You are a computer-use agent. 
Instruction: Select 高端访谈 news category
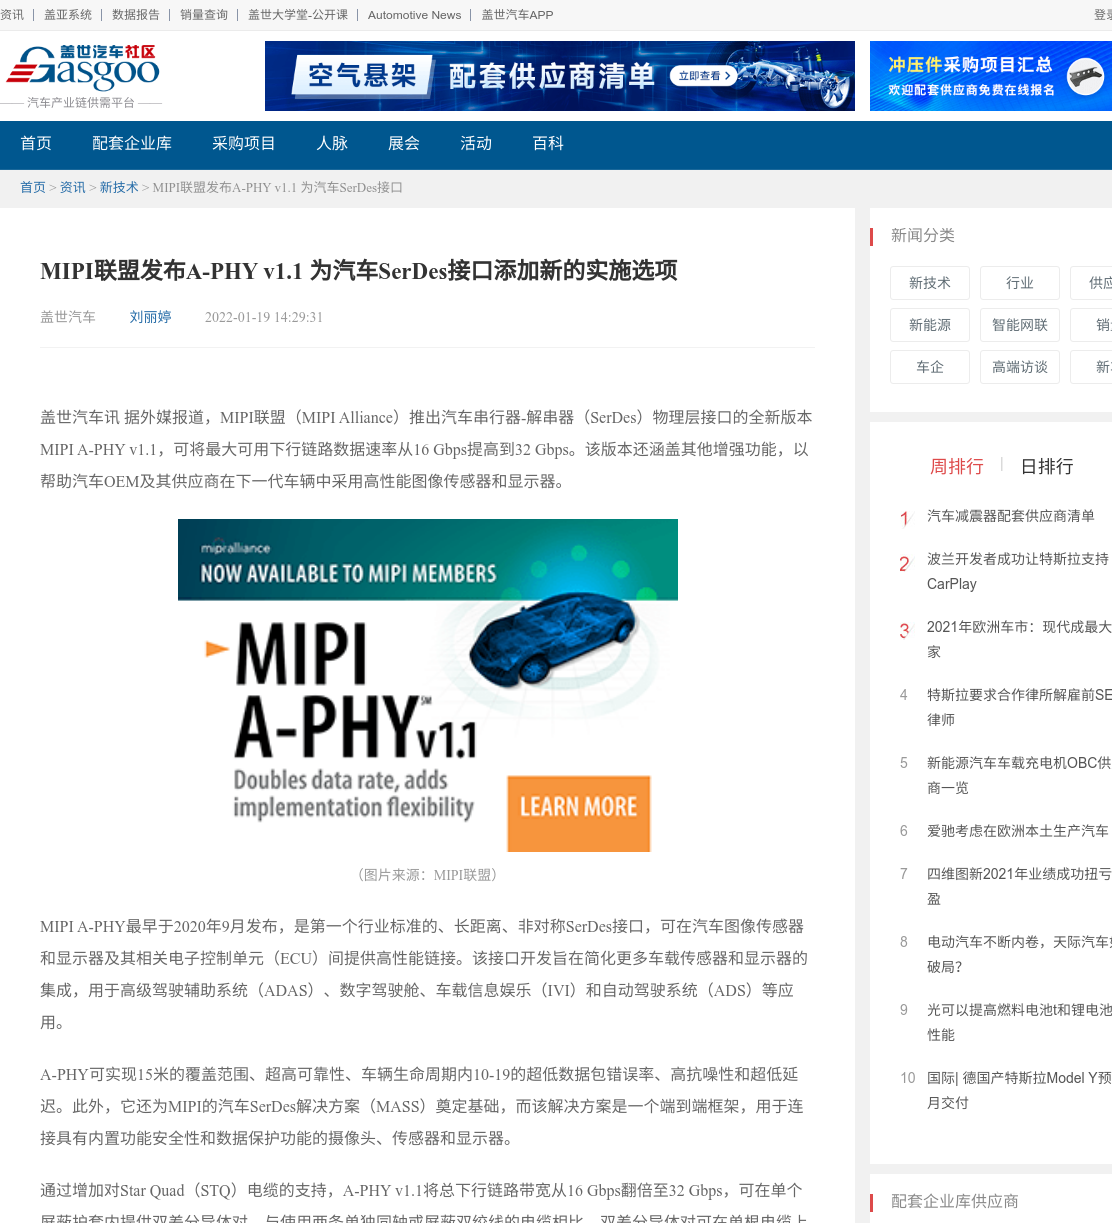[1020, 367]
